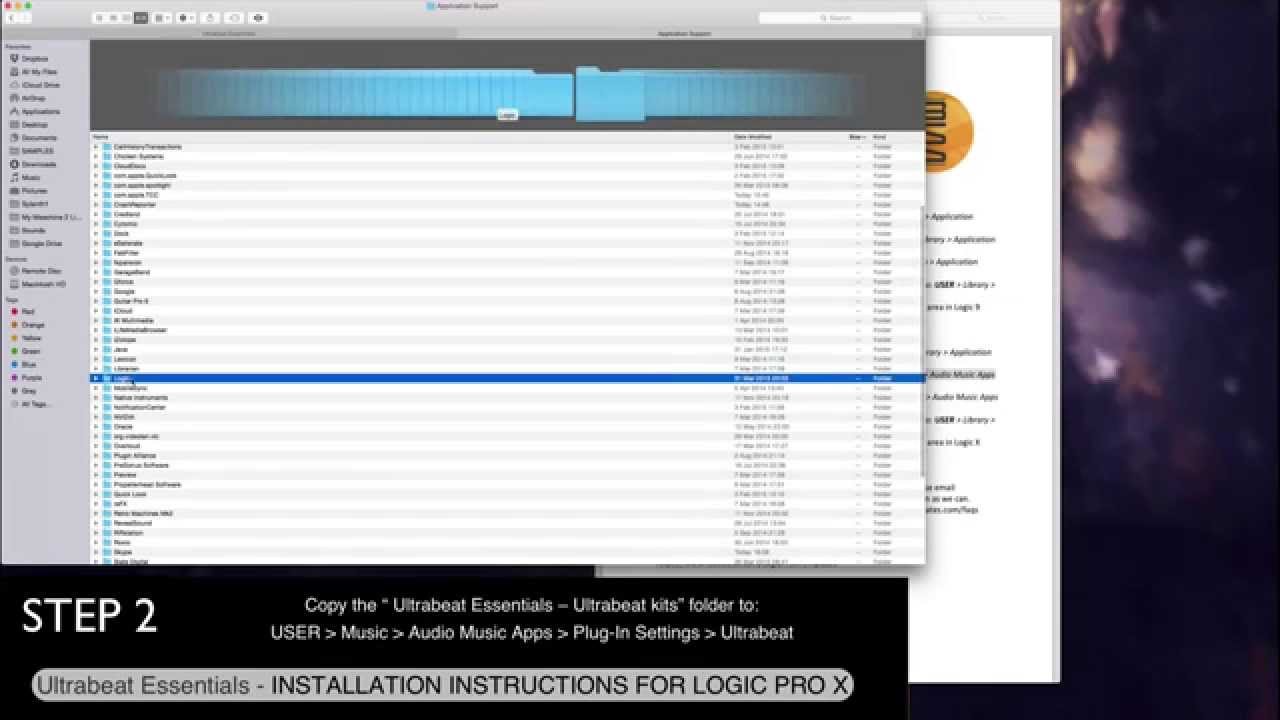Open Pictures in the sidebar
Viewport: 1280px width, 720px height.
point(34,190)
